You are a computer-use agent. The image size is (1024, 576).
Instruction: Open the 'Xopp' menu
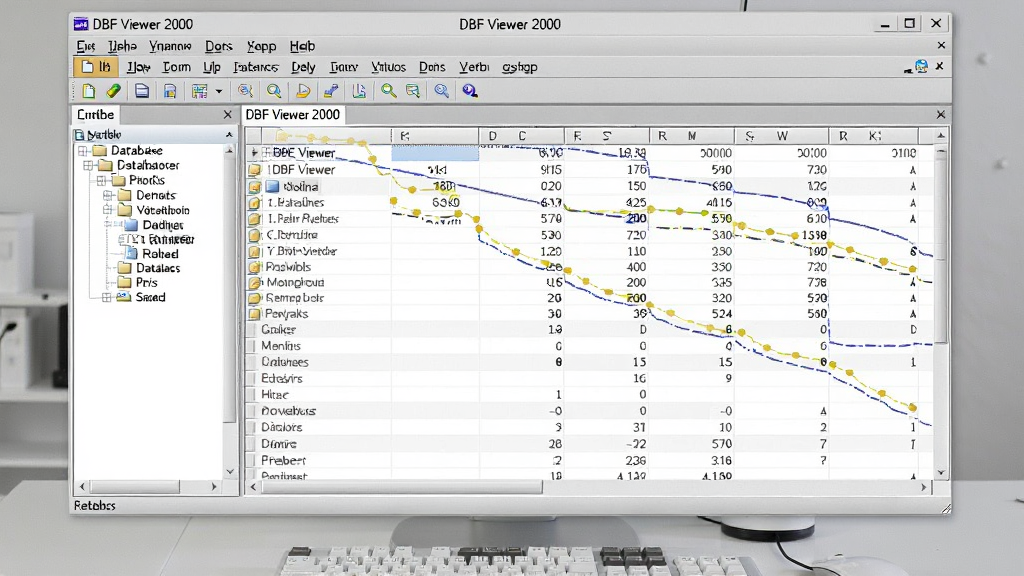pyautogui.click(x=261, y=46)
